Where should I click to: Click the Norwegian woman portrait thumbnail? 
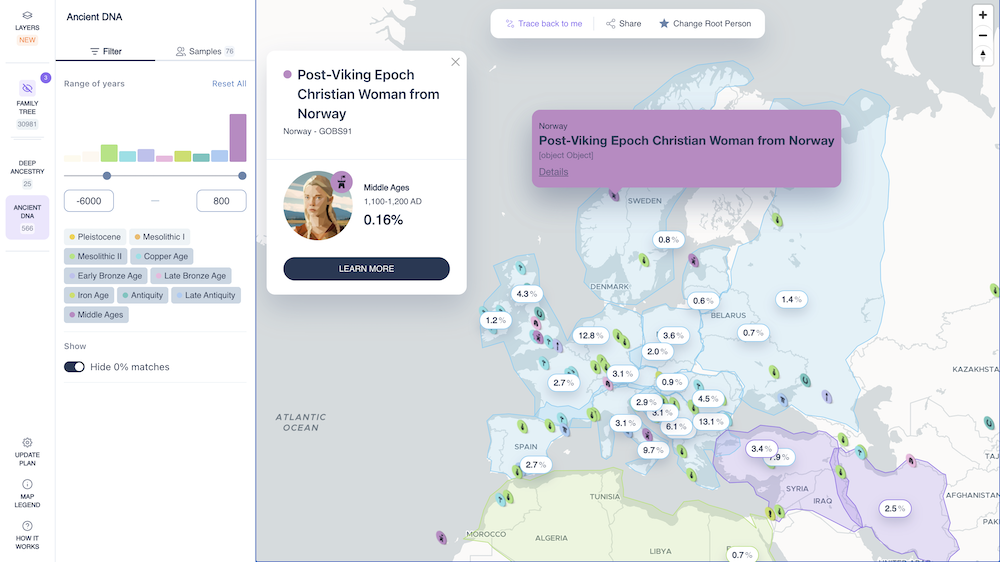[x=318, y=205]
